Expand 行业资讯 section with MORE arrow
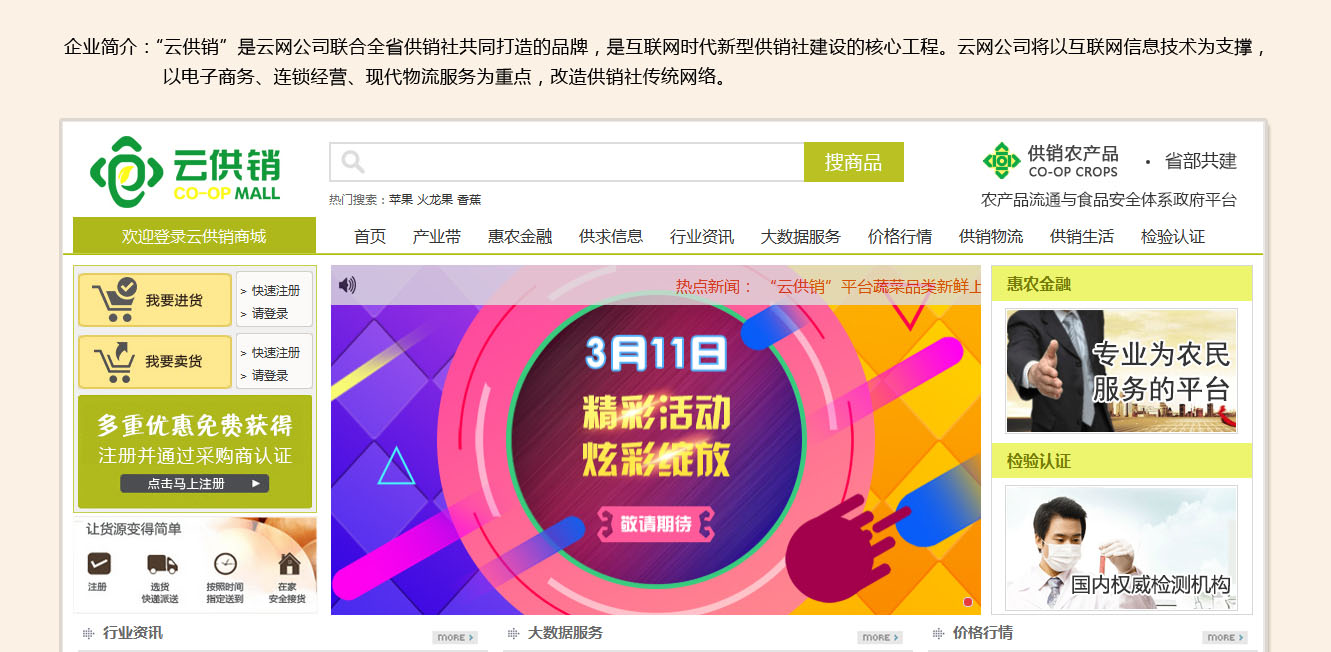The image size is (1331, 652). click(x=455, y=637)
